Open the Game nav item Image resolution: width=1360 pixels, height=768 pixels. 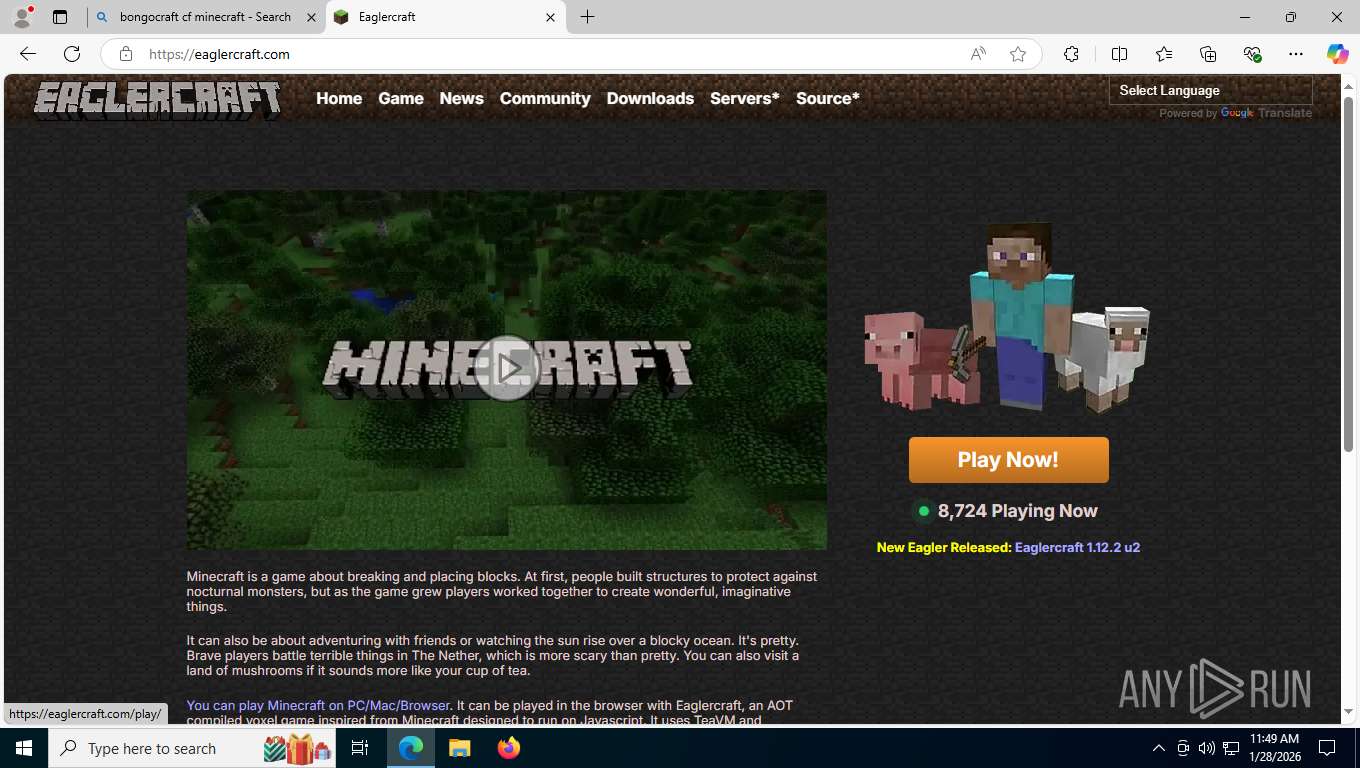click(401, 98)
